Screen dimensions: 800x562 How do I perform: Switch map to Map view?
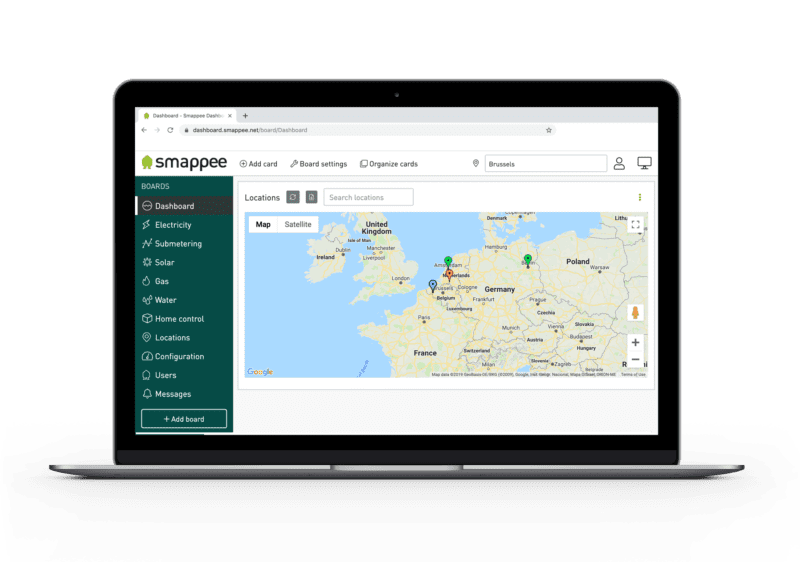[263, 225]
